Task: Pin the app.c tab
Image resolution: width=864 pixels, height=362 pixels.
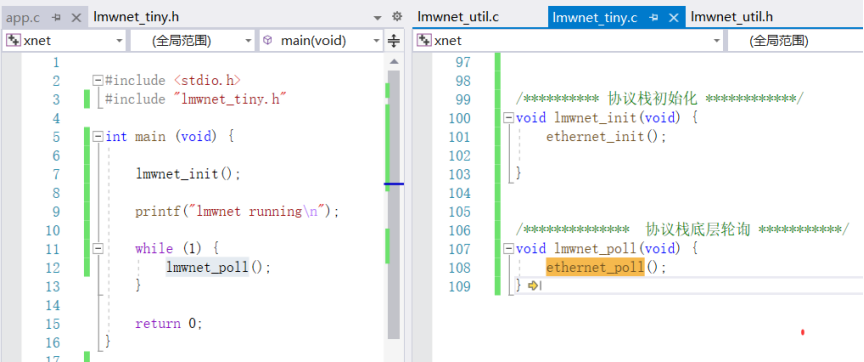Action: [x=57, y=18]
